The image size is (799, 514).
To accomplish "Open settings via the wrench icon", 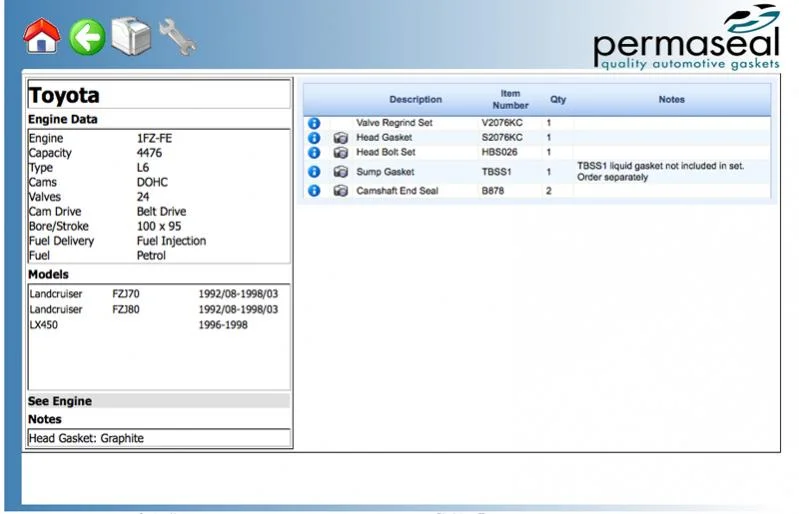I will pos(177,37).
